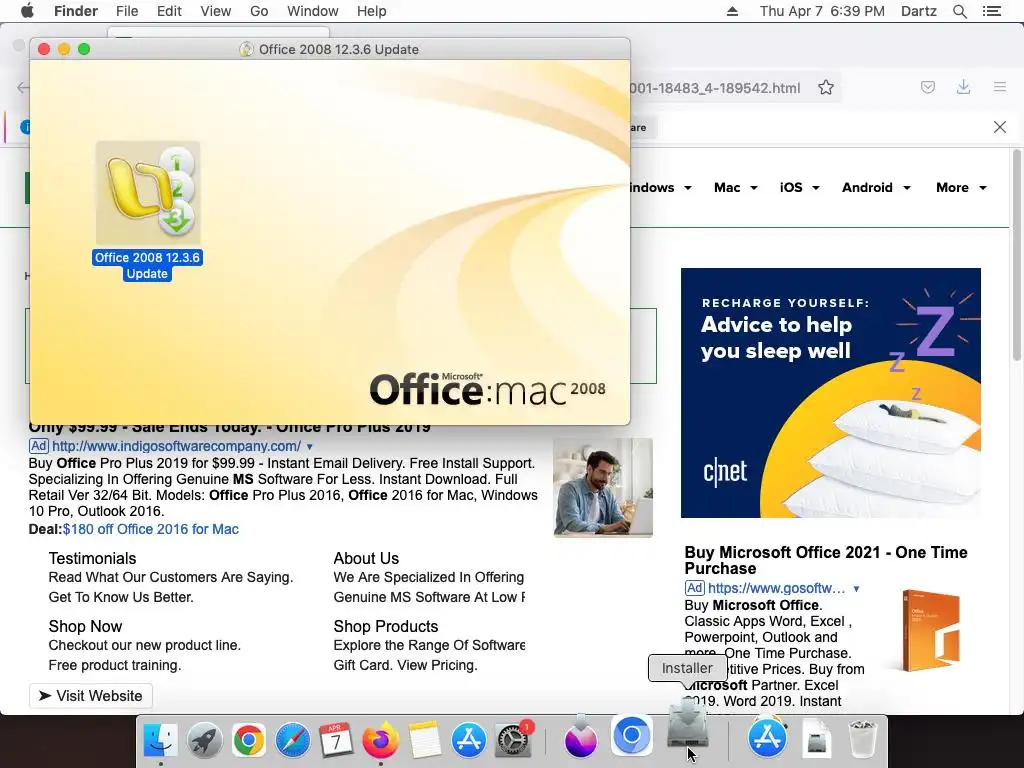1024x768 pixels.
Task: Open Finder from the Dock
Action: tap(160, 740)
